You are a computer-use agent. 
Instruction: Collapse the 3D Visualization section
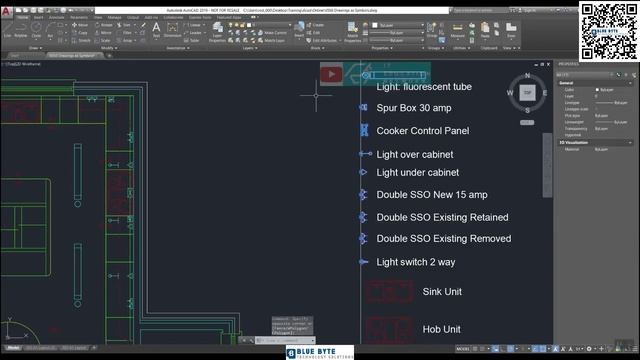click(631, 142)
